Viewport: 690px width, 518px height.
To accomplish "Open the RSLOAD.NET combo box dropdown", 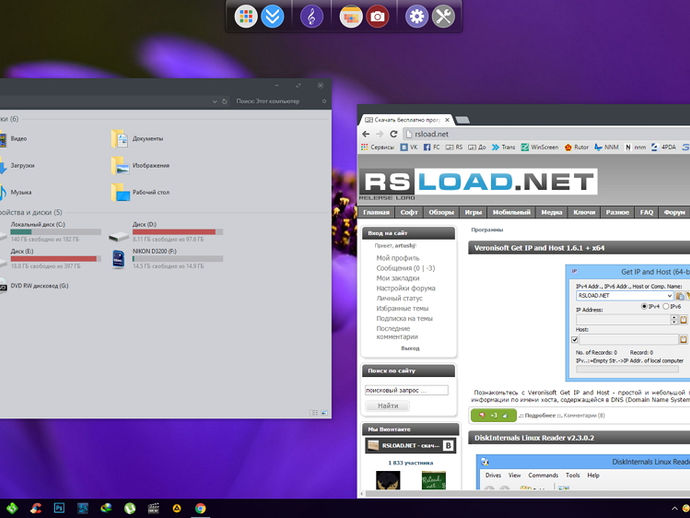I will [669, 296].
